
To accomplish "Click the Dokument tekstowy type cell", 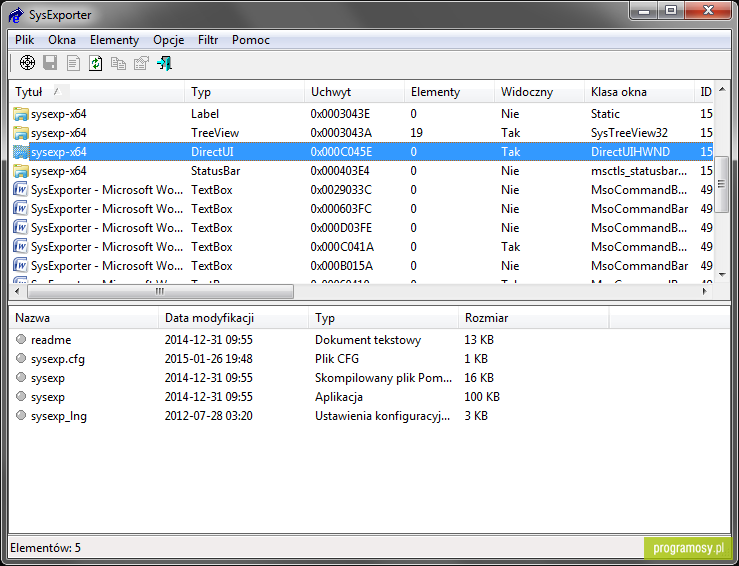I will pyautogui.click(x=368, y=340).
